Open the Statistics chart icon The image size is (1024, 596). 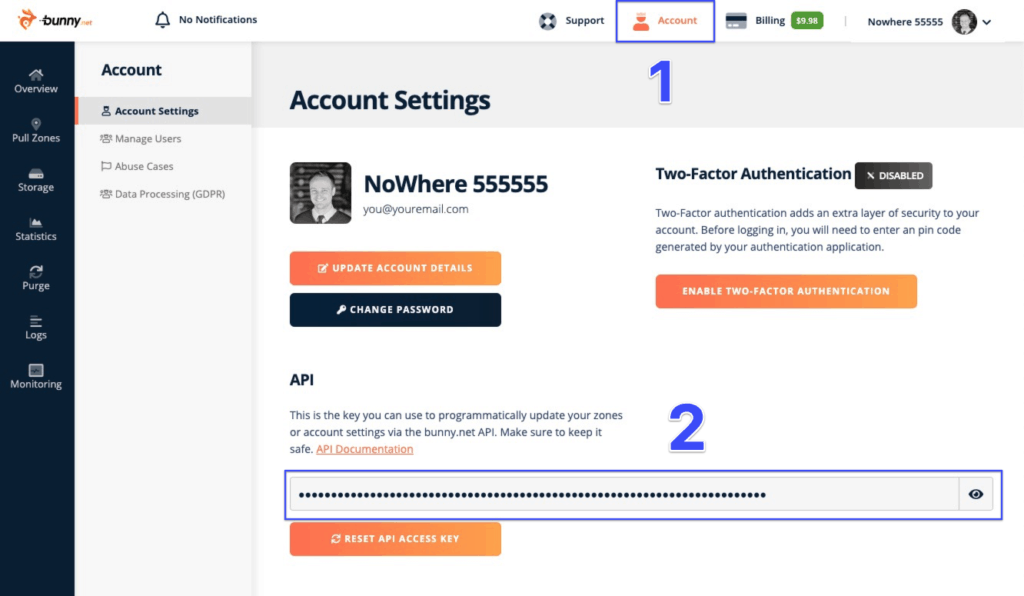pos(36,223)
